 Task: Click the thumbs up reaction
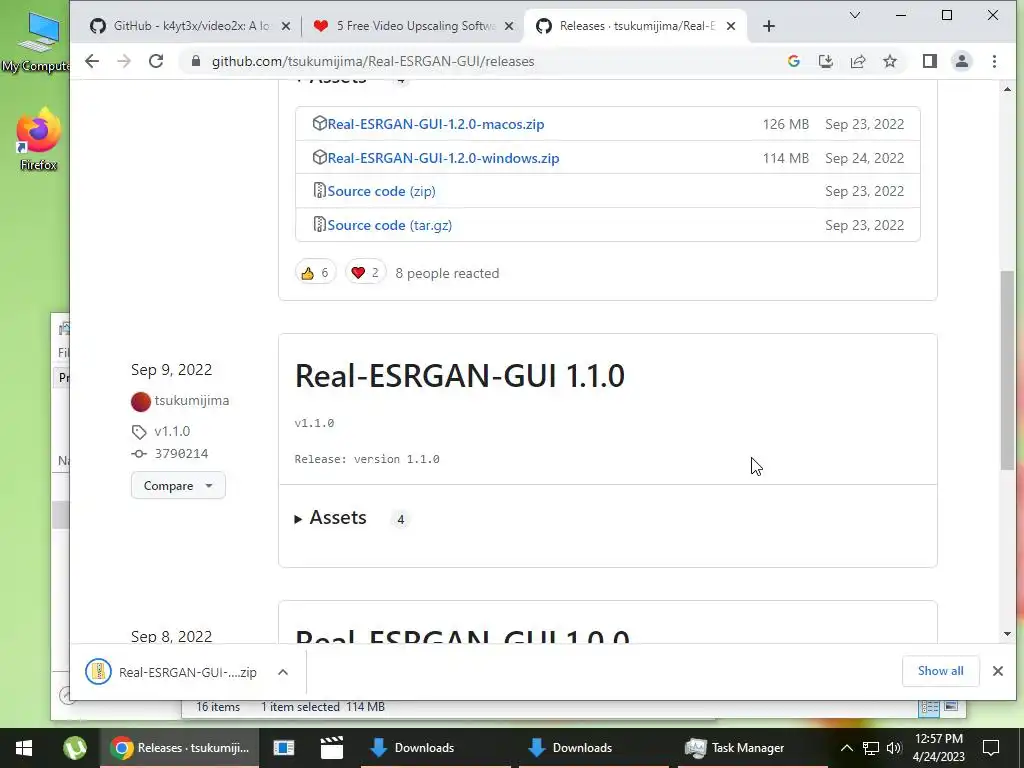click(x=315, y=273)
